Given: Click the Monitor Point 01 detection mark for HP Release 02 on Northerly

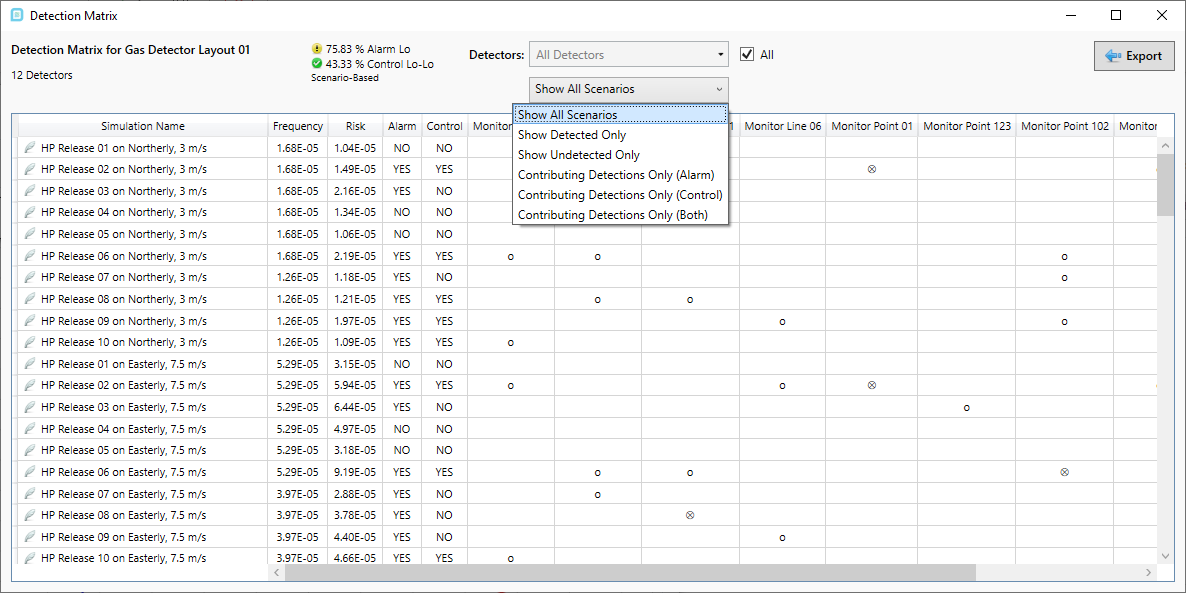Looking at the screenshot, I should tap(871, 169).
